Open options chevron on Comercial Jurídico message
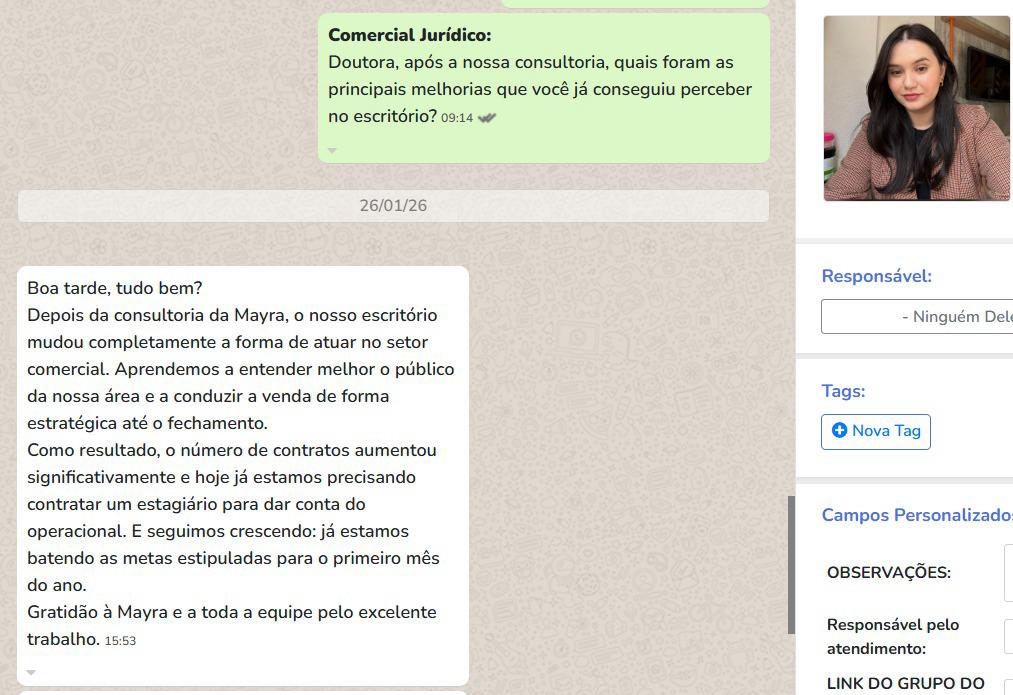 tap(332, 150)
